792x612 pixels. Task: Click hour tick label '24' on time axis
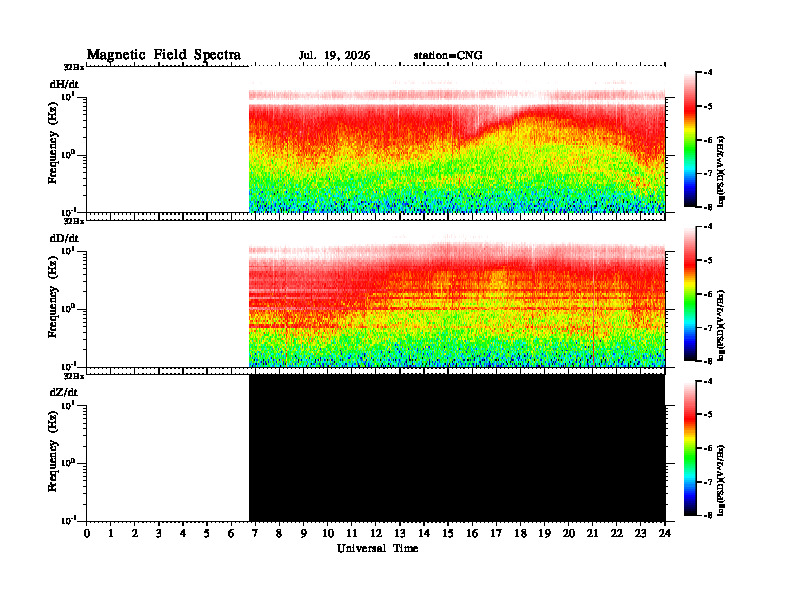tap(665, 534)
